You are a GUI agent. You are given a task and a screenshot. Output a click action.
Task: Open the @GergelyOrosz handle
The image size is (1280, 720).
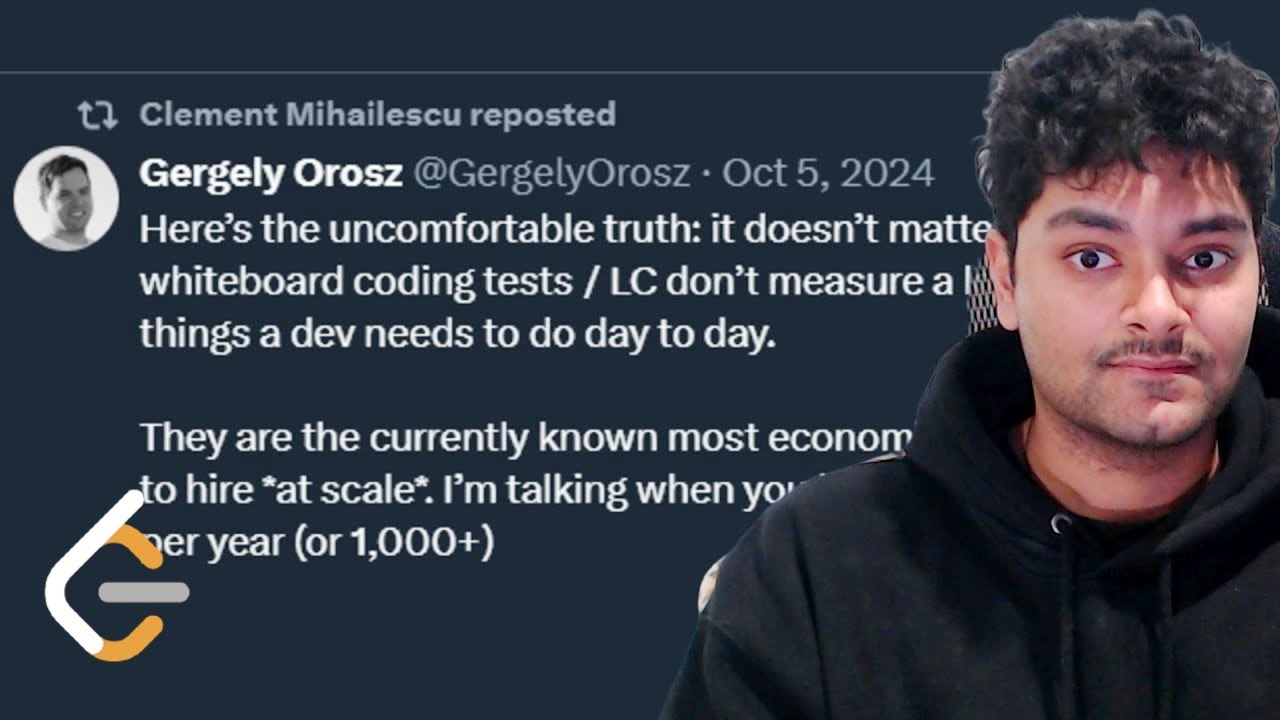[x=551, y=174]
